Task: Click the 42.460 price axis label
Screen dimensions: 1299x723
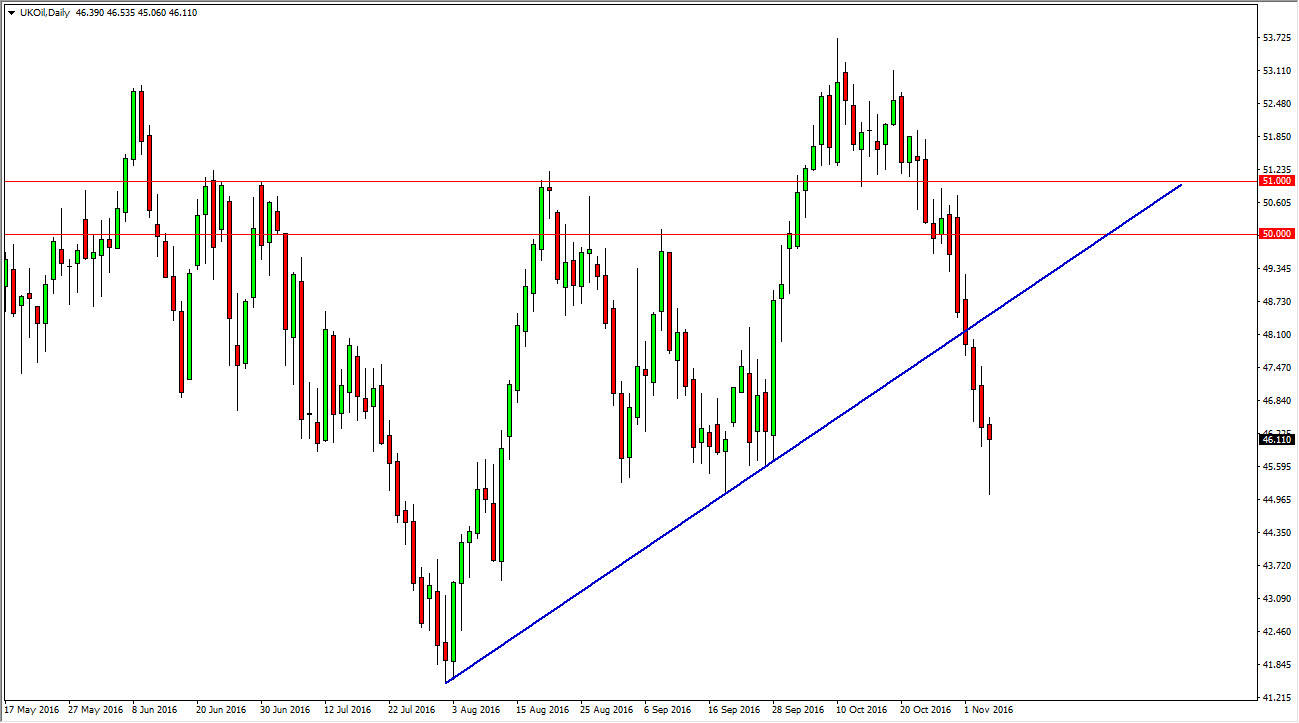Action: tap(1279, 632)
